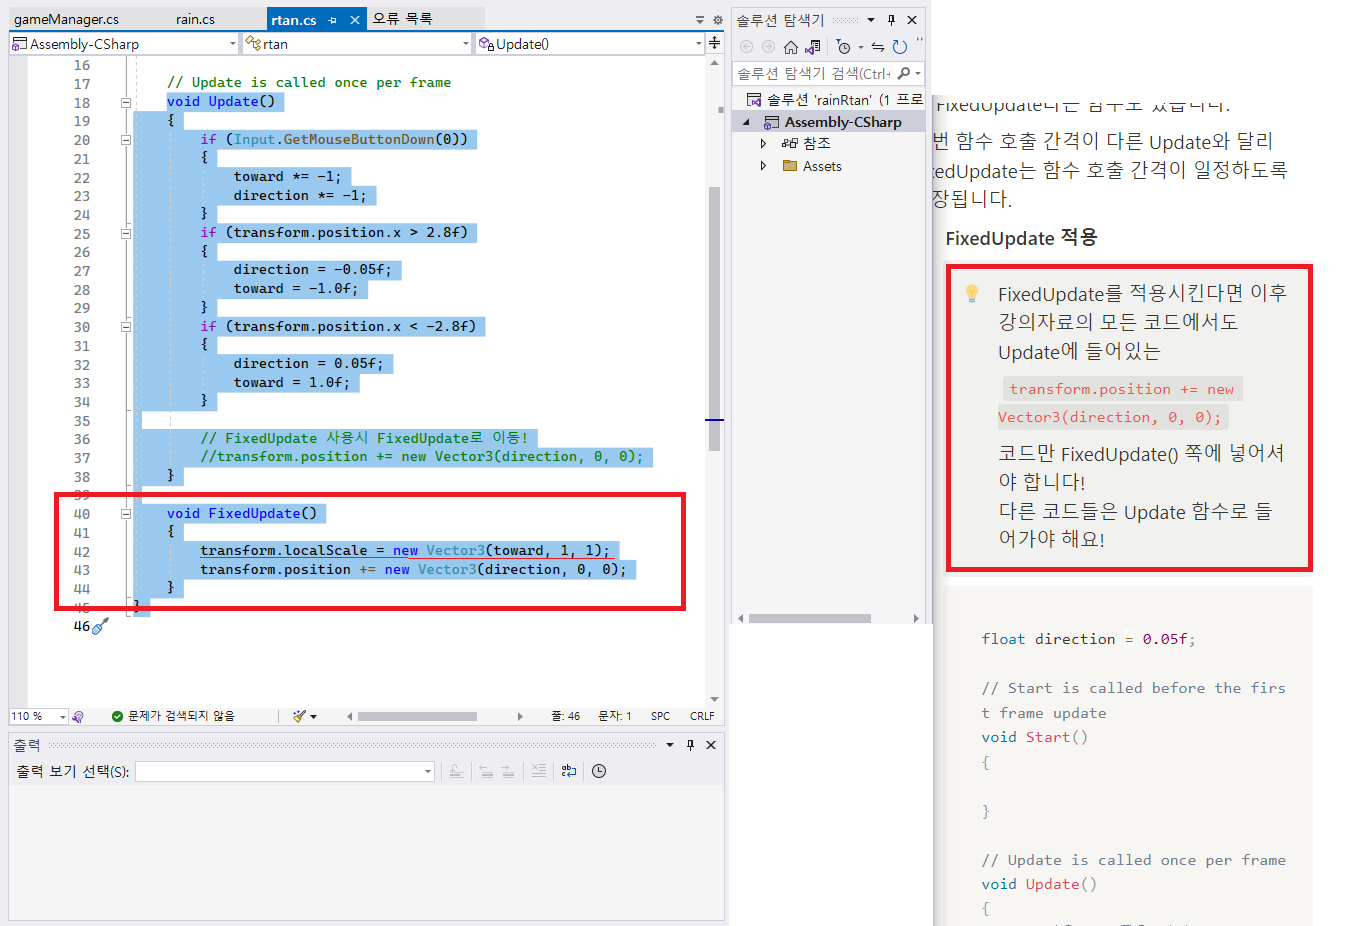Click the lightbulb callout icon

click(x=972, y=293)
